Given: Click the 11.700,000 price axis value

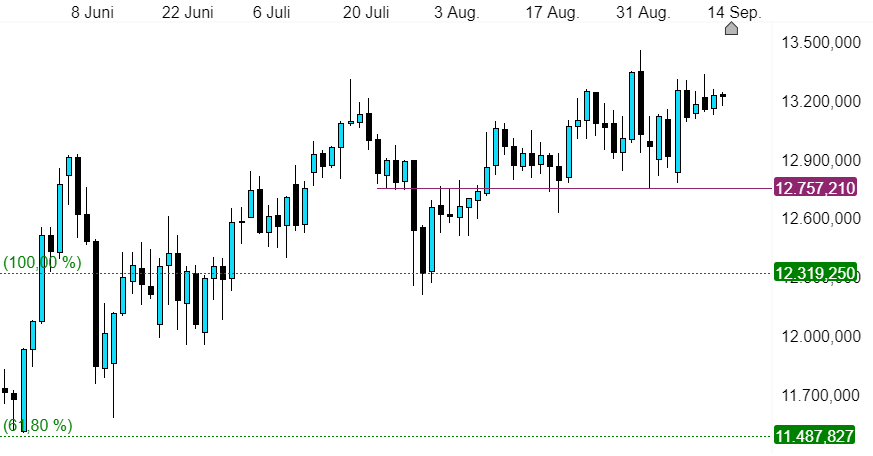Looking at the screenshot, I should pyautogui.click(x=821, y=395).
